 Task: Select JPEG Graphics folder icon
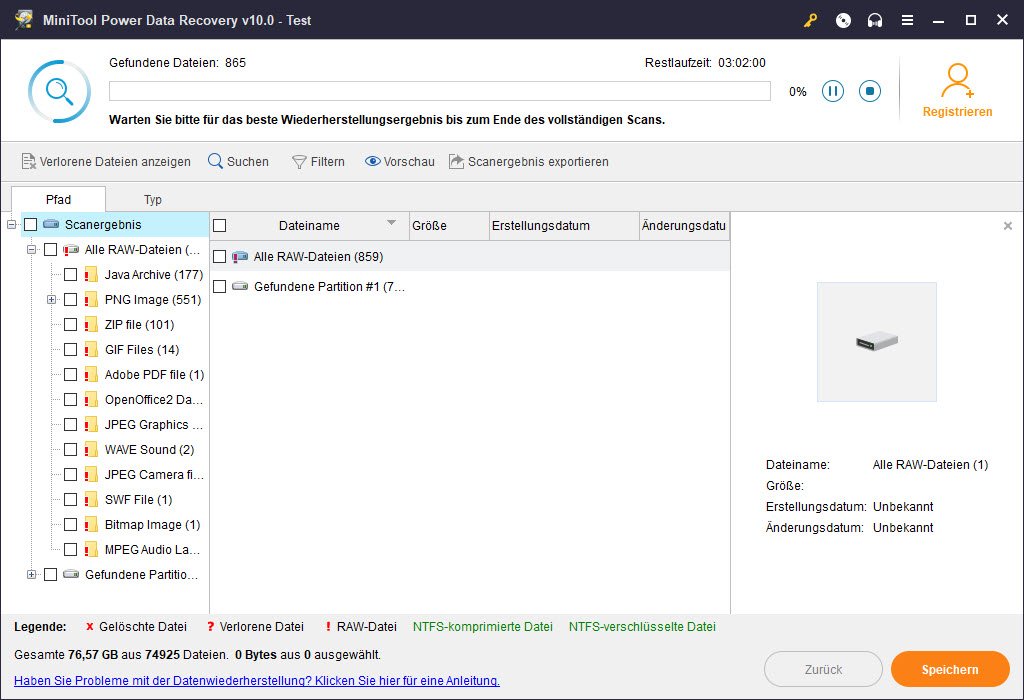91,424
